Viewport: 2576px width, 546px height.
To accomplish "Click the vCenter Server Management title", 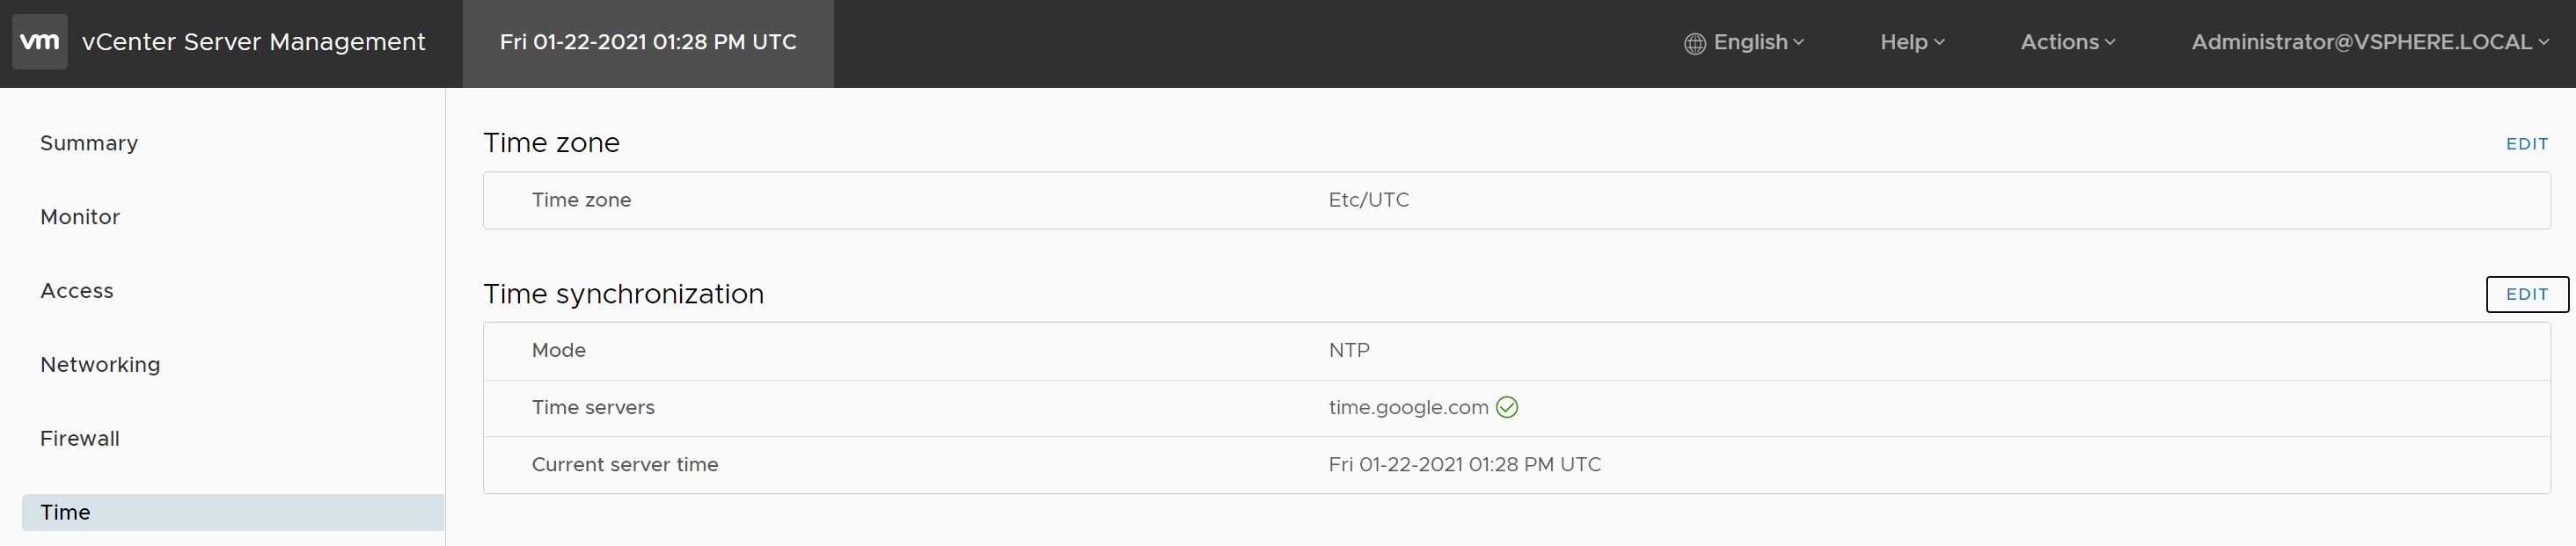I will (x=254, y=42).
